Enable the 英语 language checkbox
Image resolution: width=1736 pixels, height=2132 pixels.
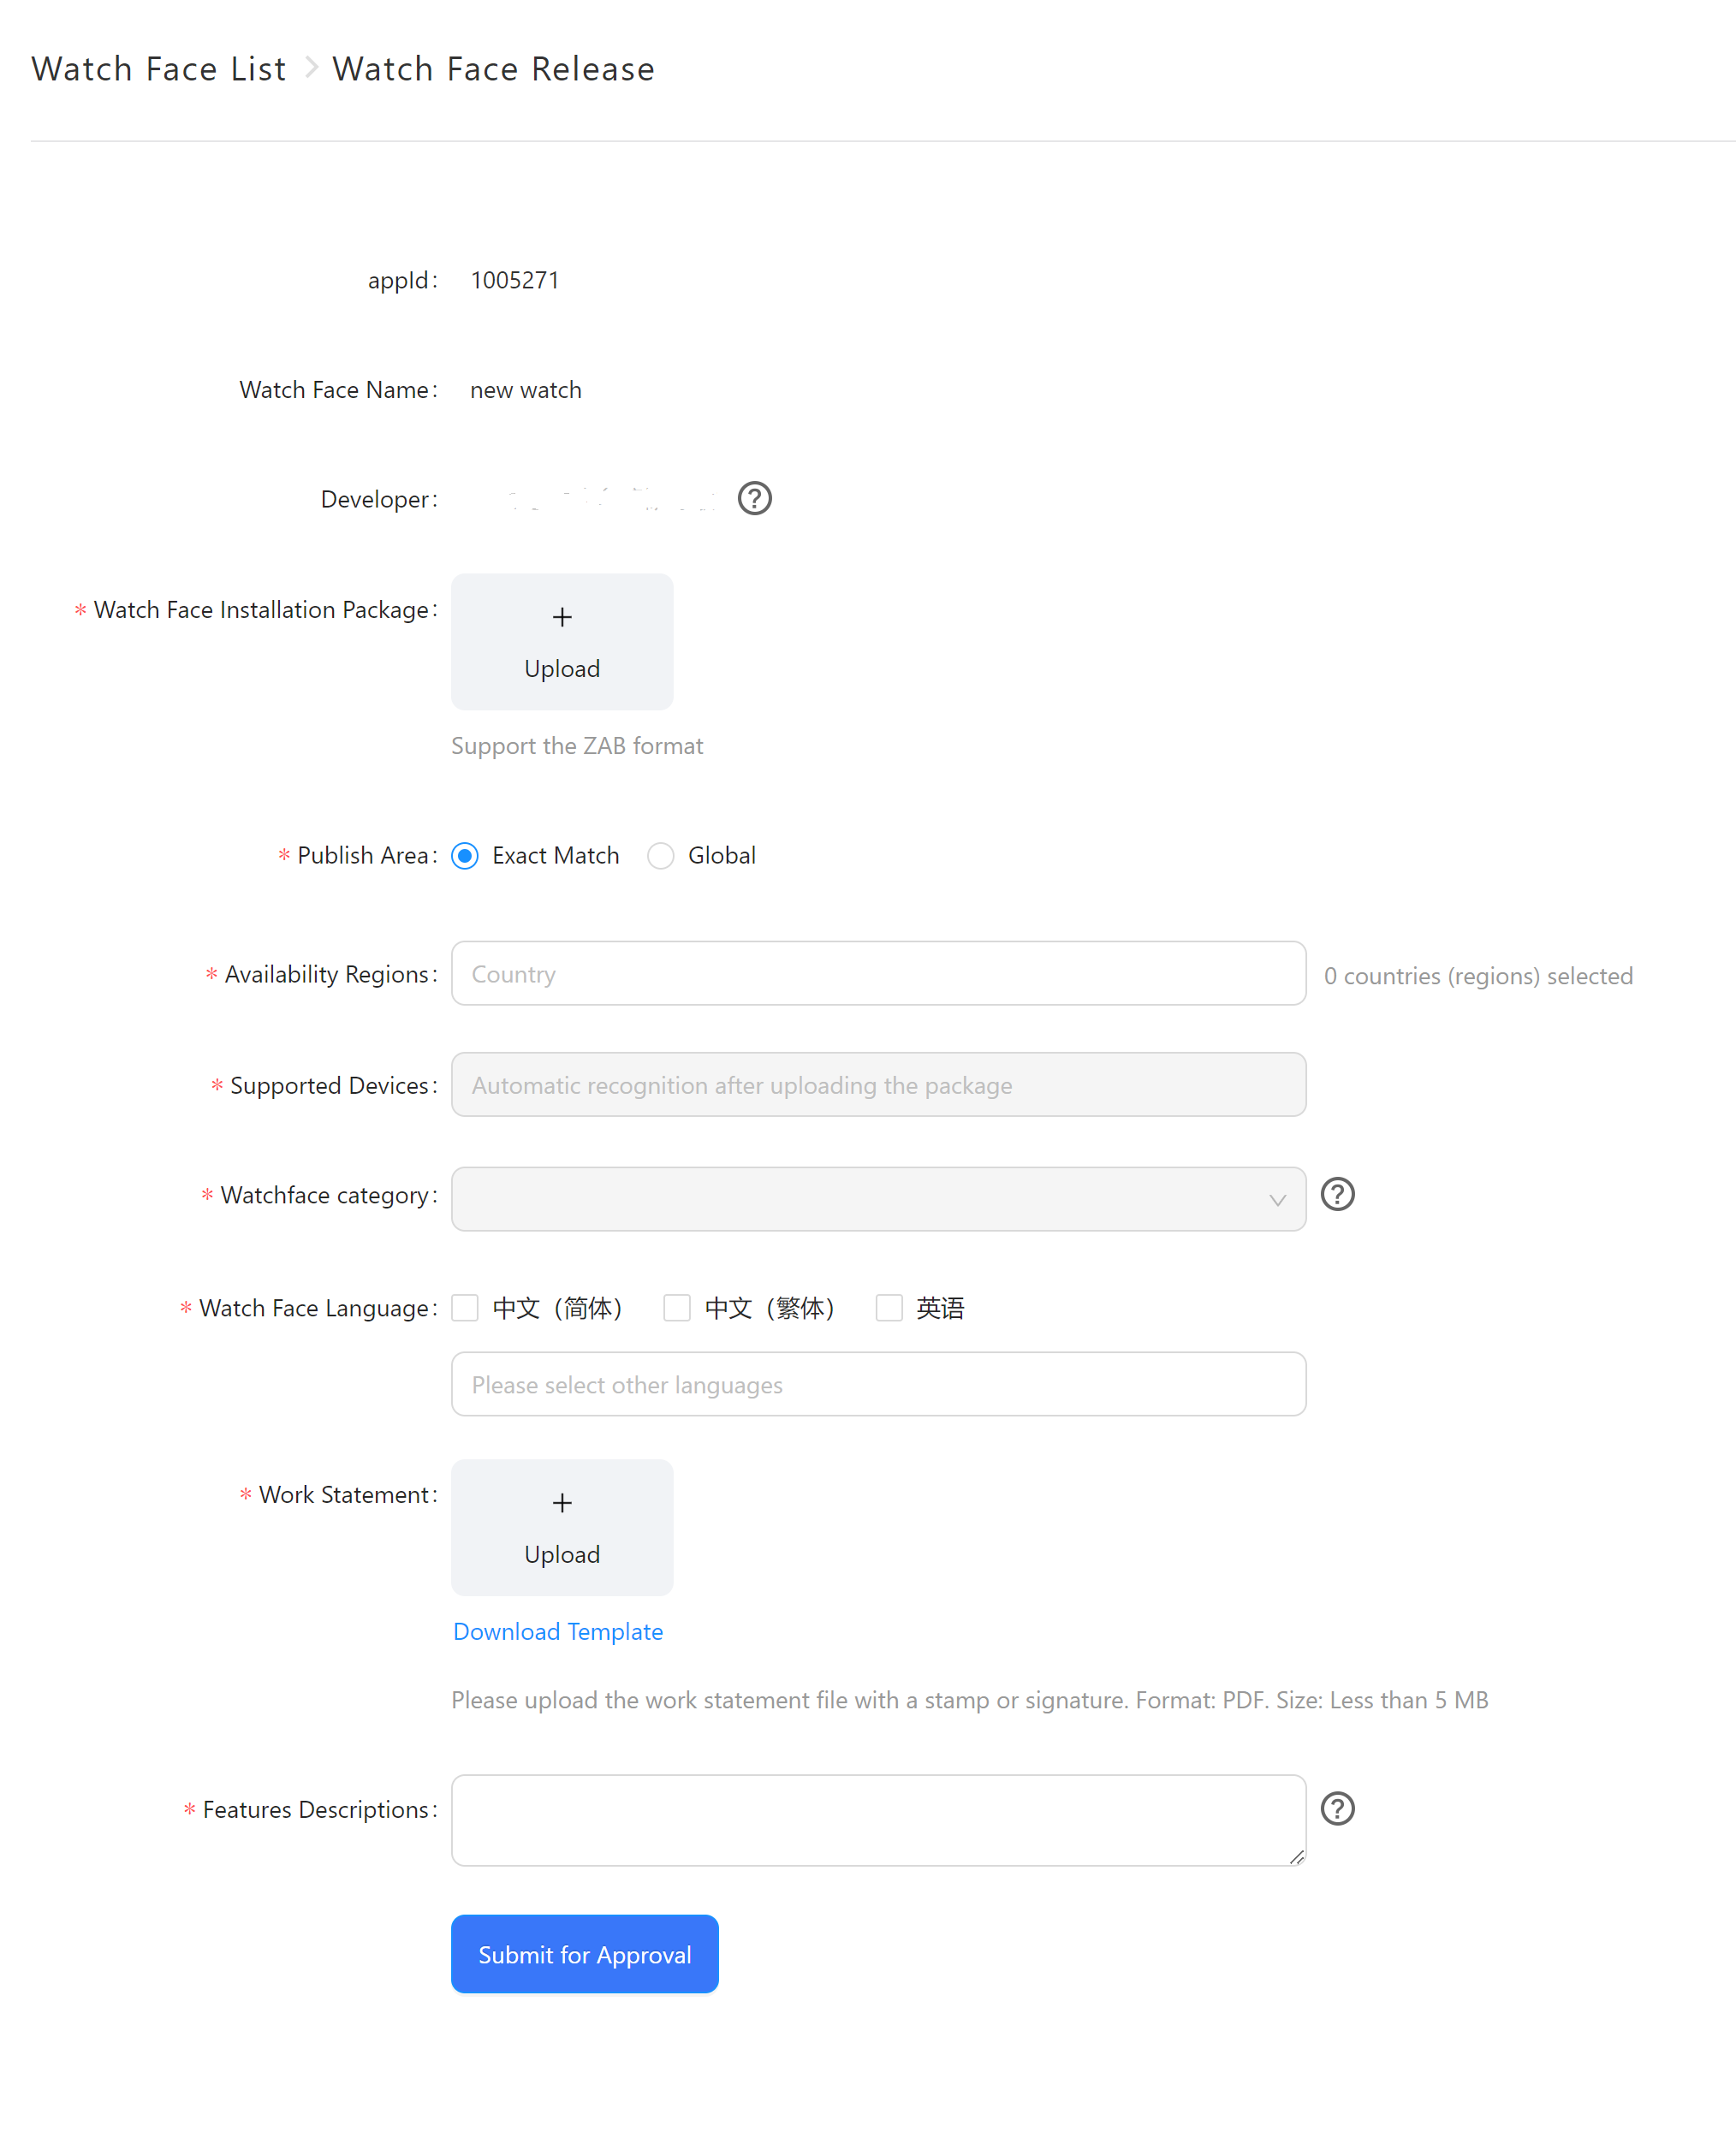pos(889,1308)
